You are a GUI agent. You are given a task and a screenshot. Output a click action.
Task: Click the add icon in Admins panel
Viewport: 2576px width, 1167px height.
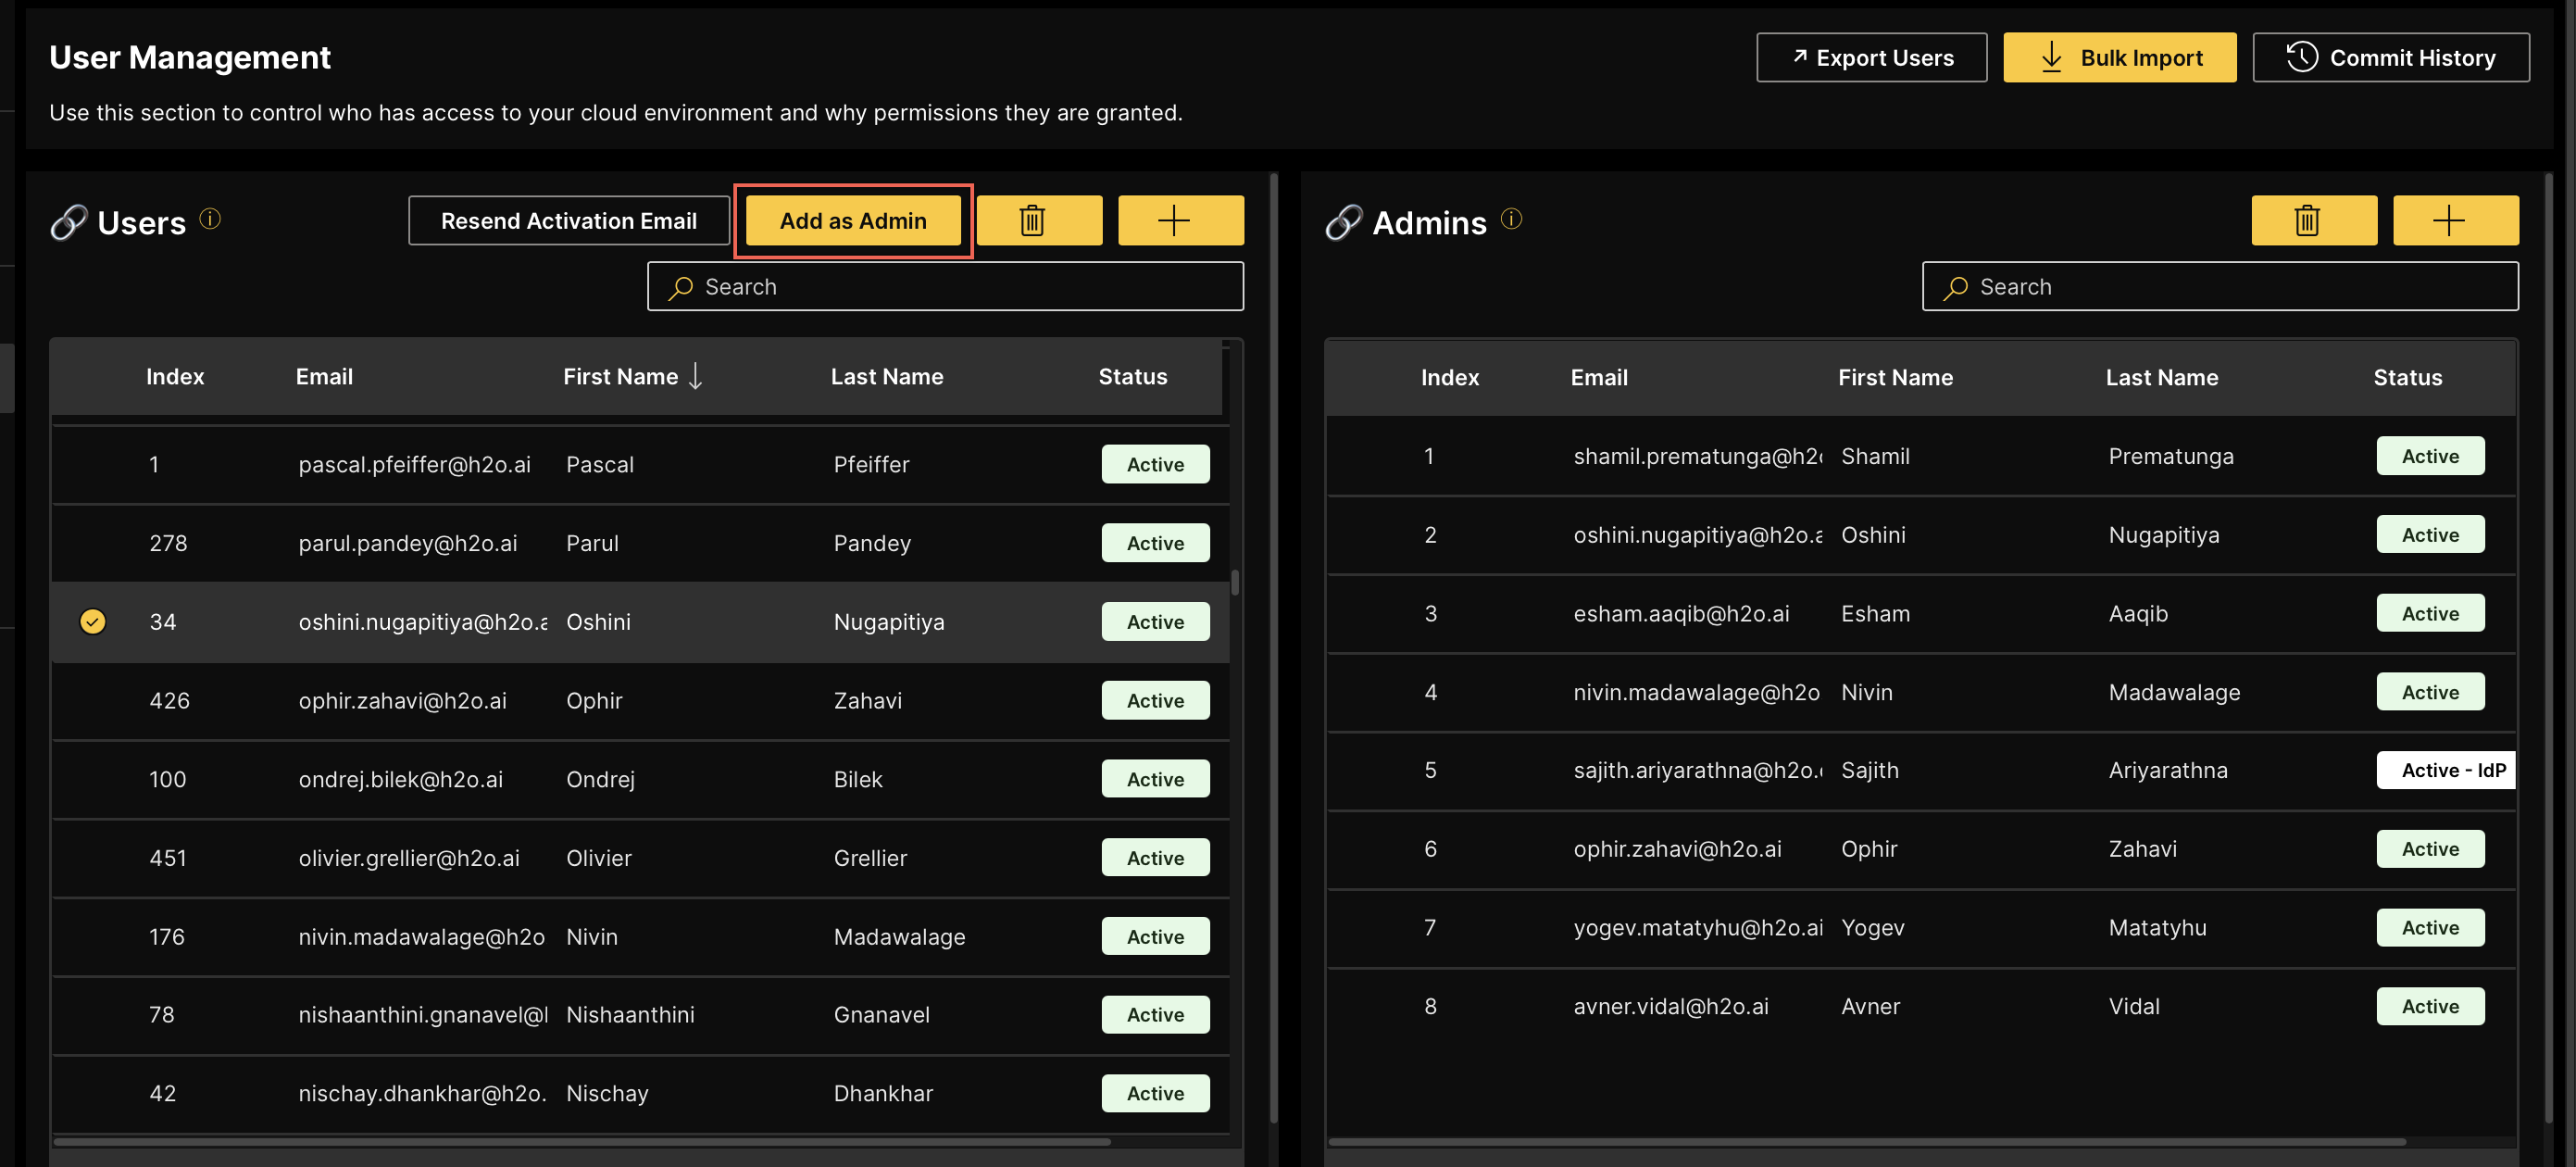pyautogui.click(x=2455, y=219)
